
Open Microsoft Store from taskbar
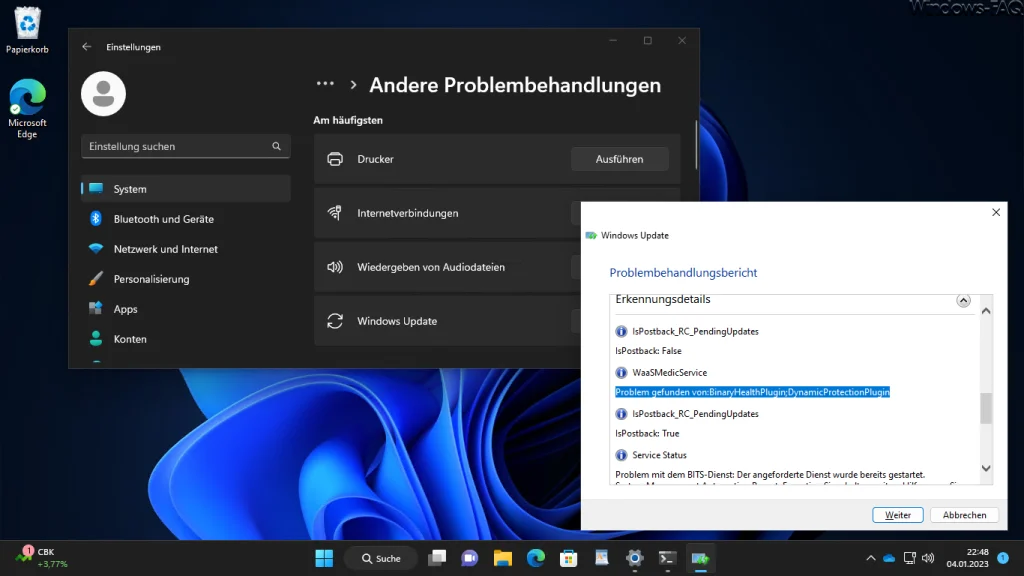click(569, 558)
